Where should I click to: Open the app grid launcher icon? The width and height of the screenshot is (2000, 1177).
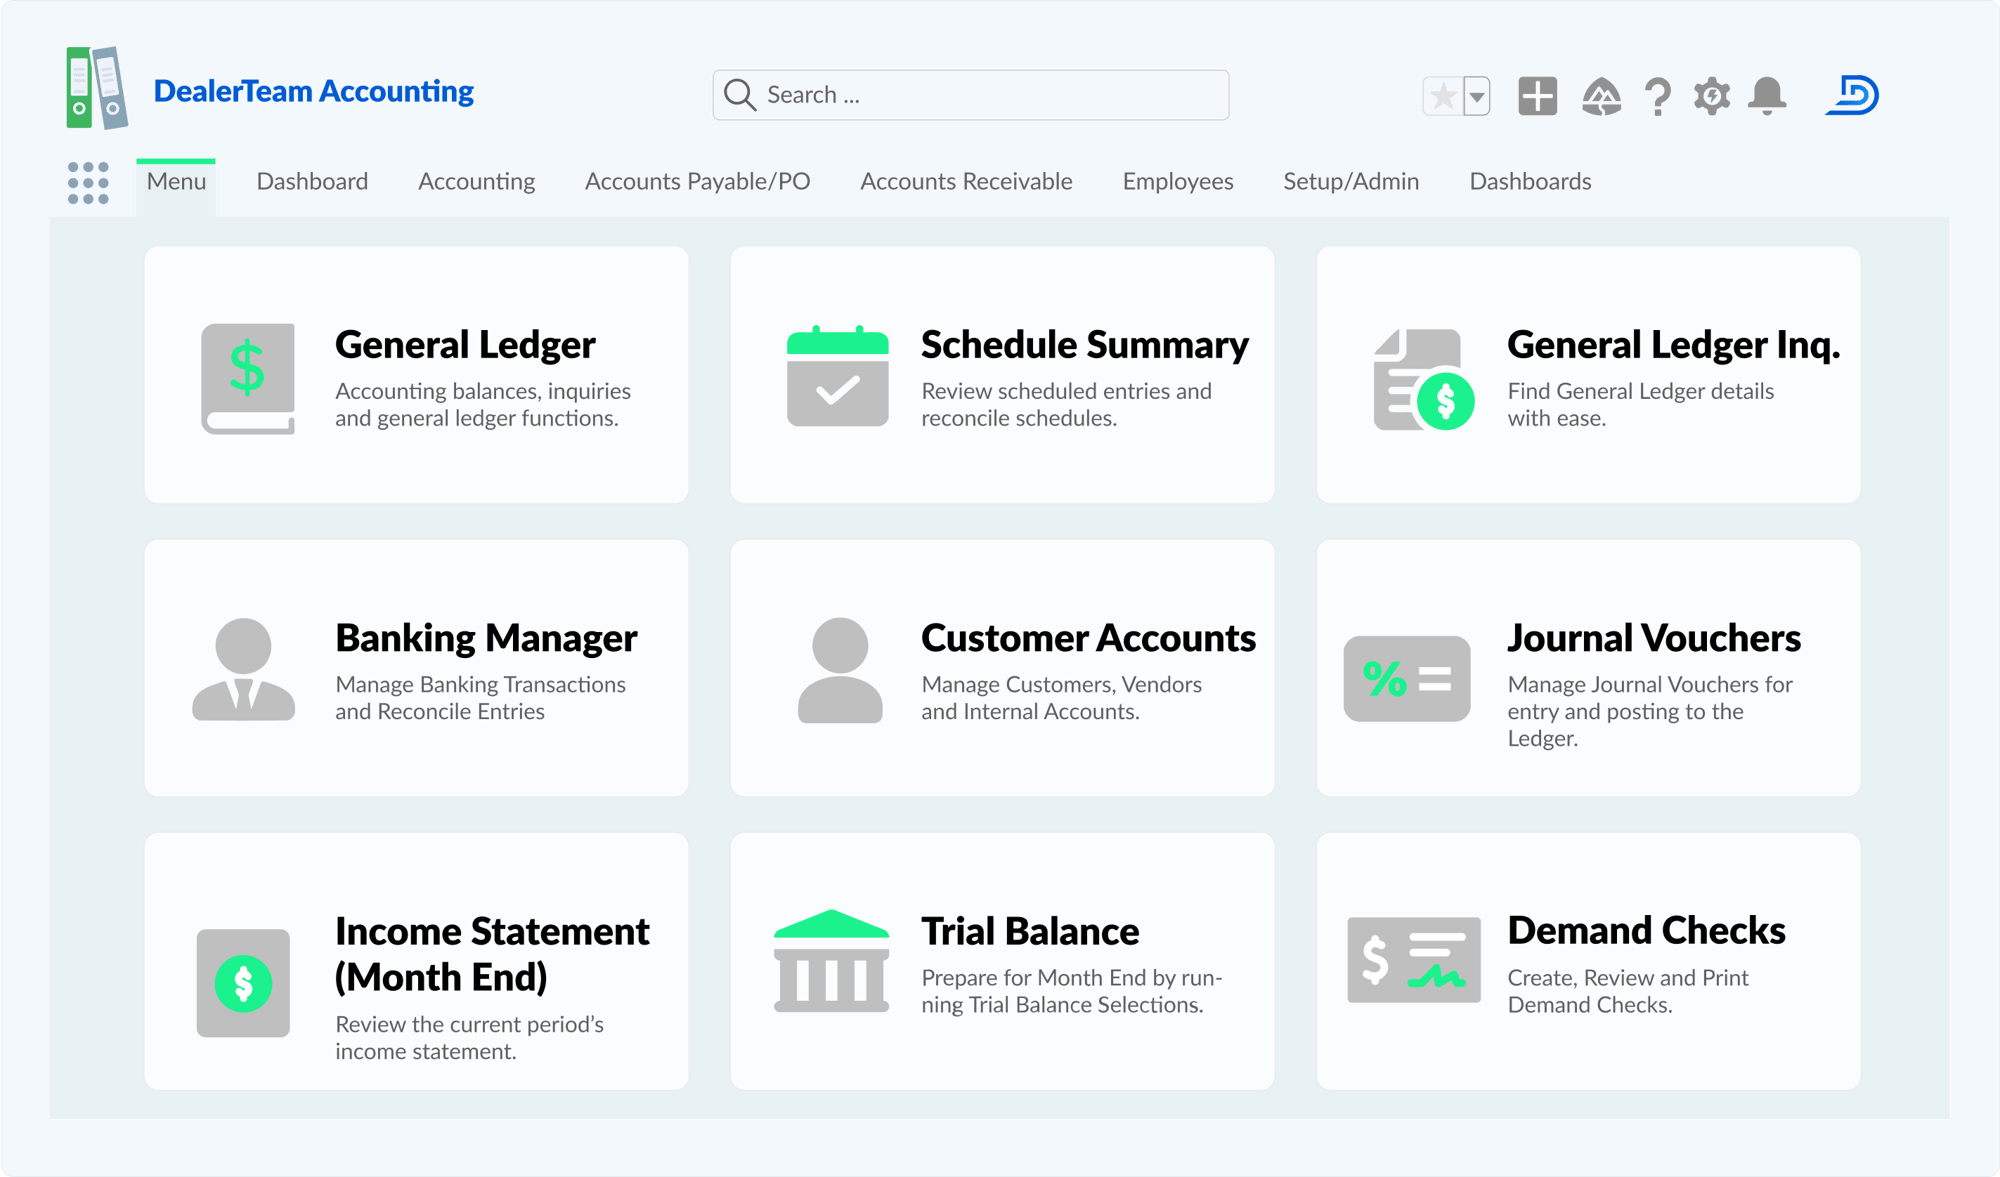(x=88, y=183)
